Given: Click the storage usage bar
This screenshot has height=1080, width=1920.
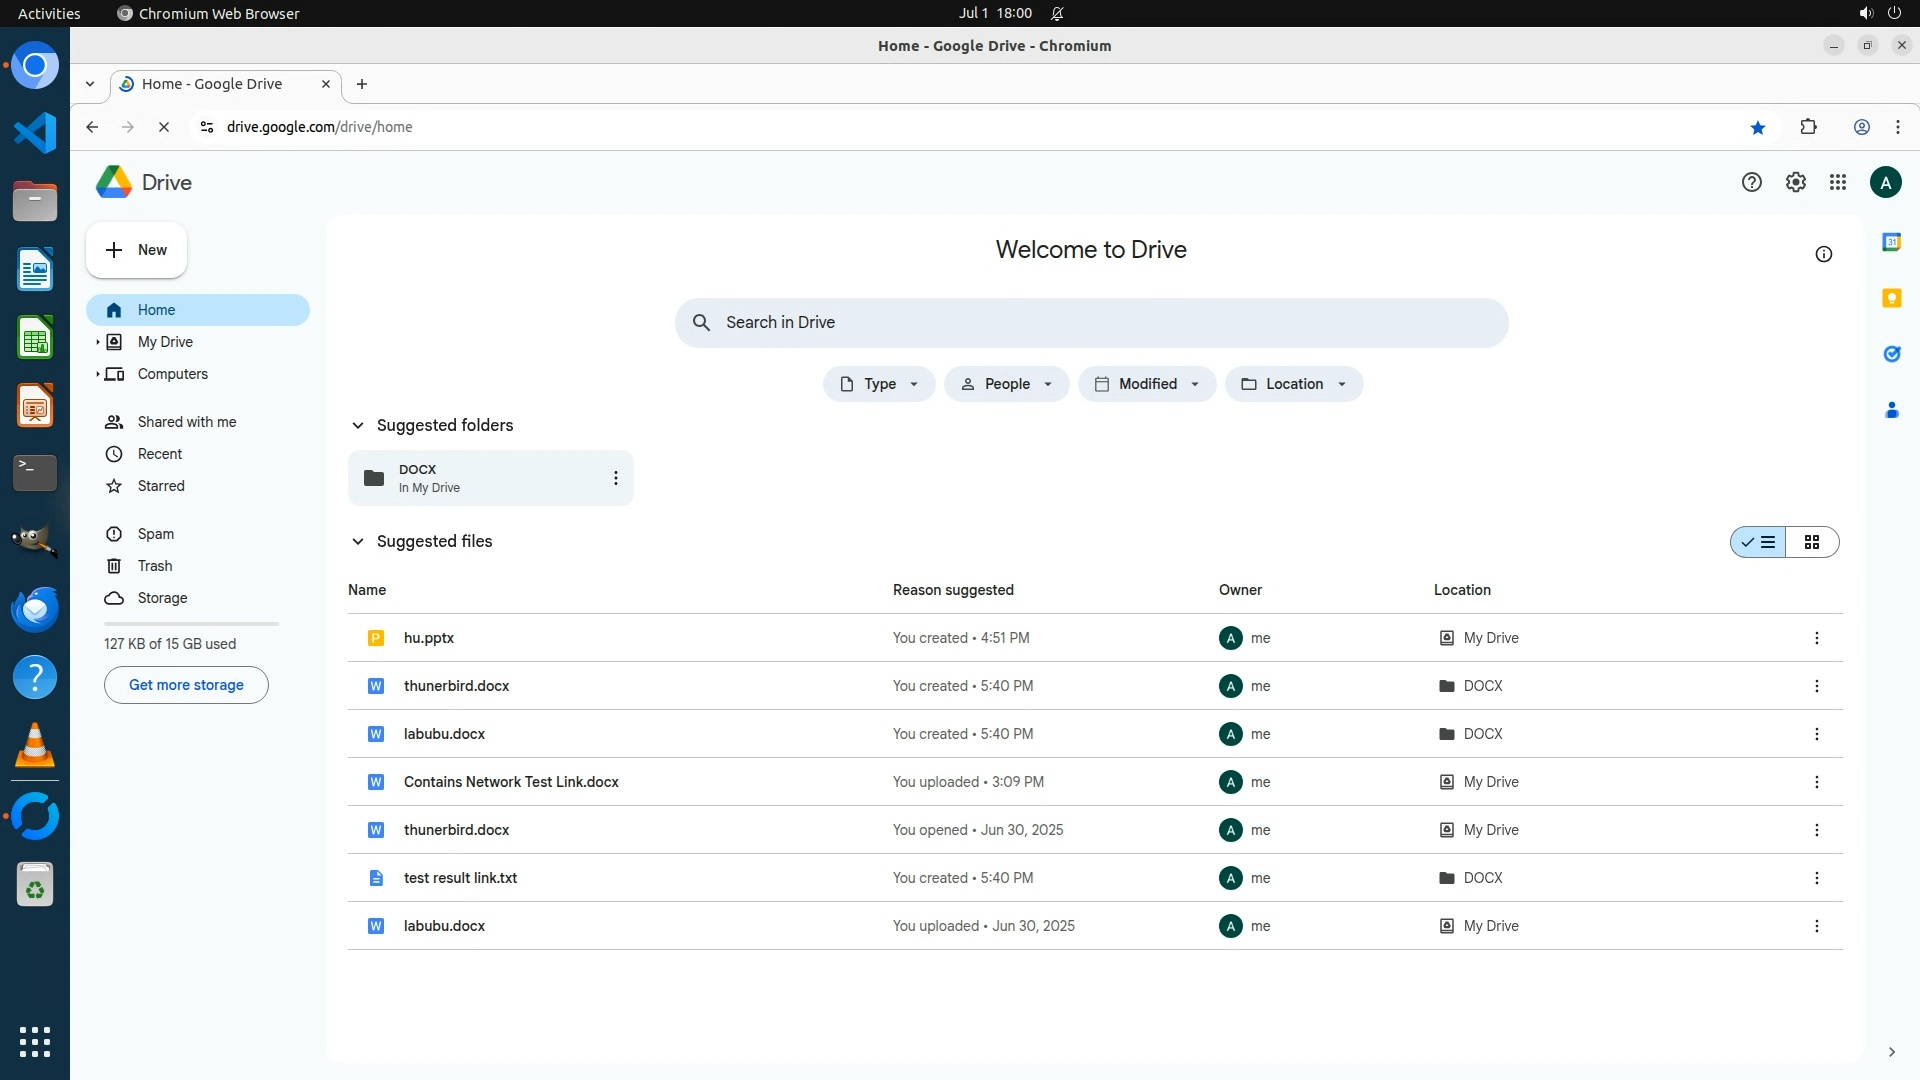Looking at the screenshot, I should click(191, 624).
